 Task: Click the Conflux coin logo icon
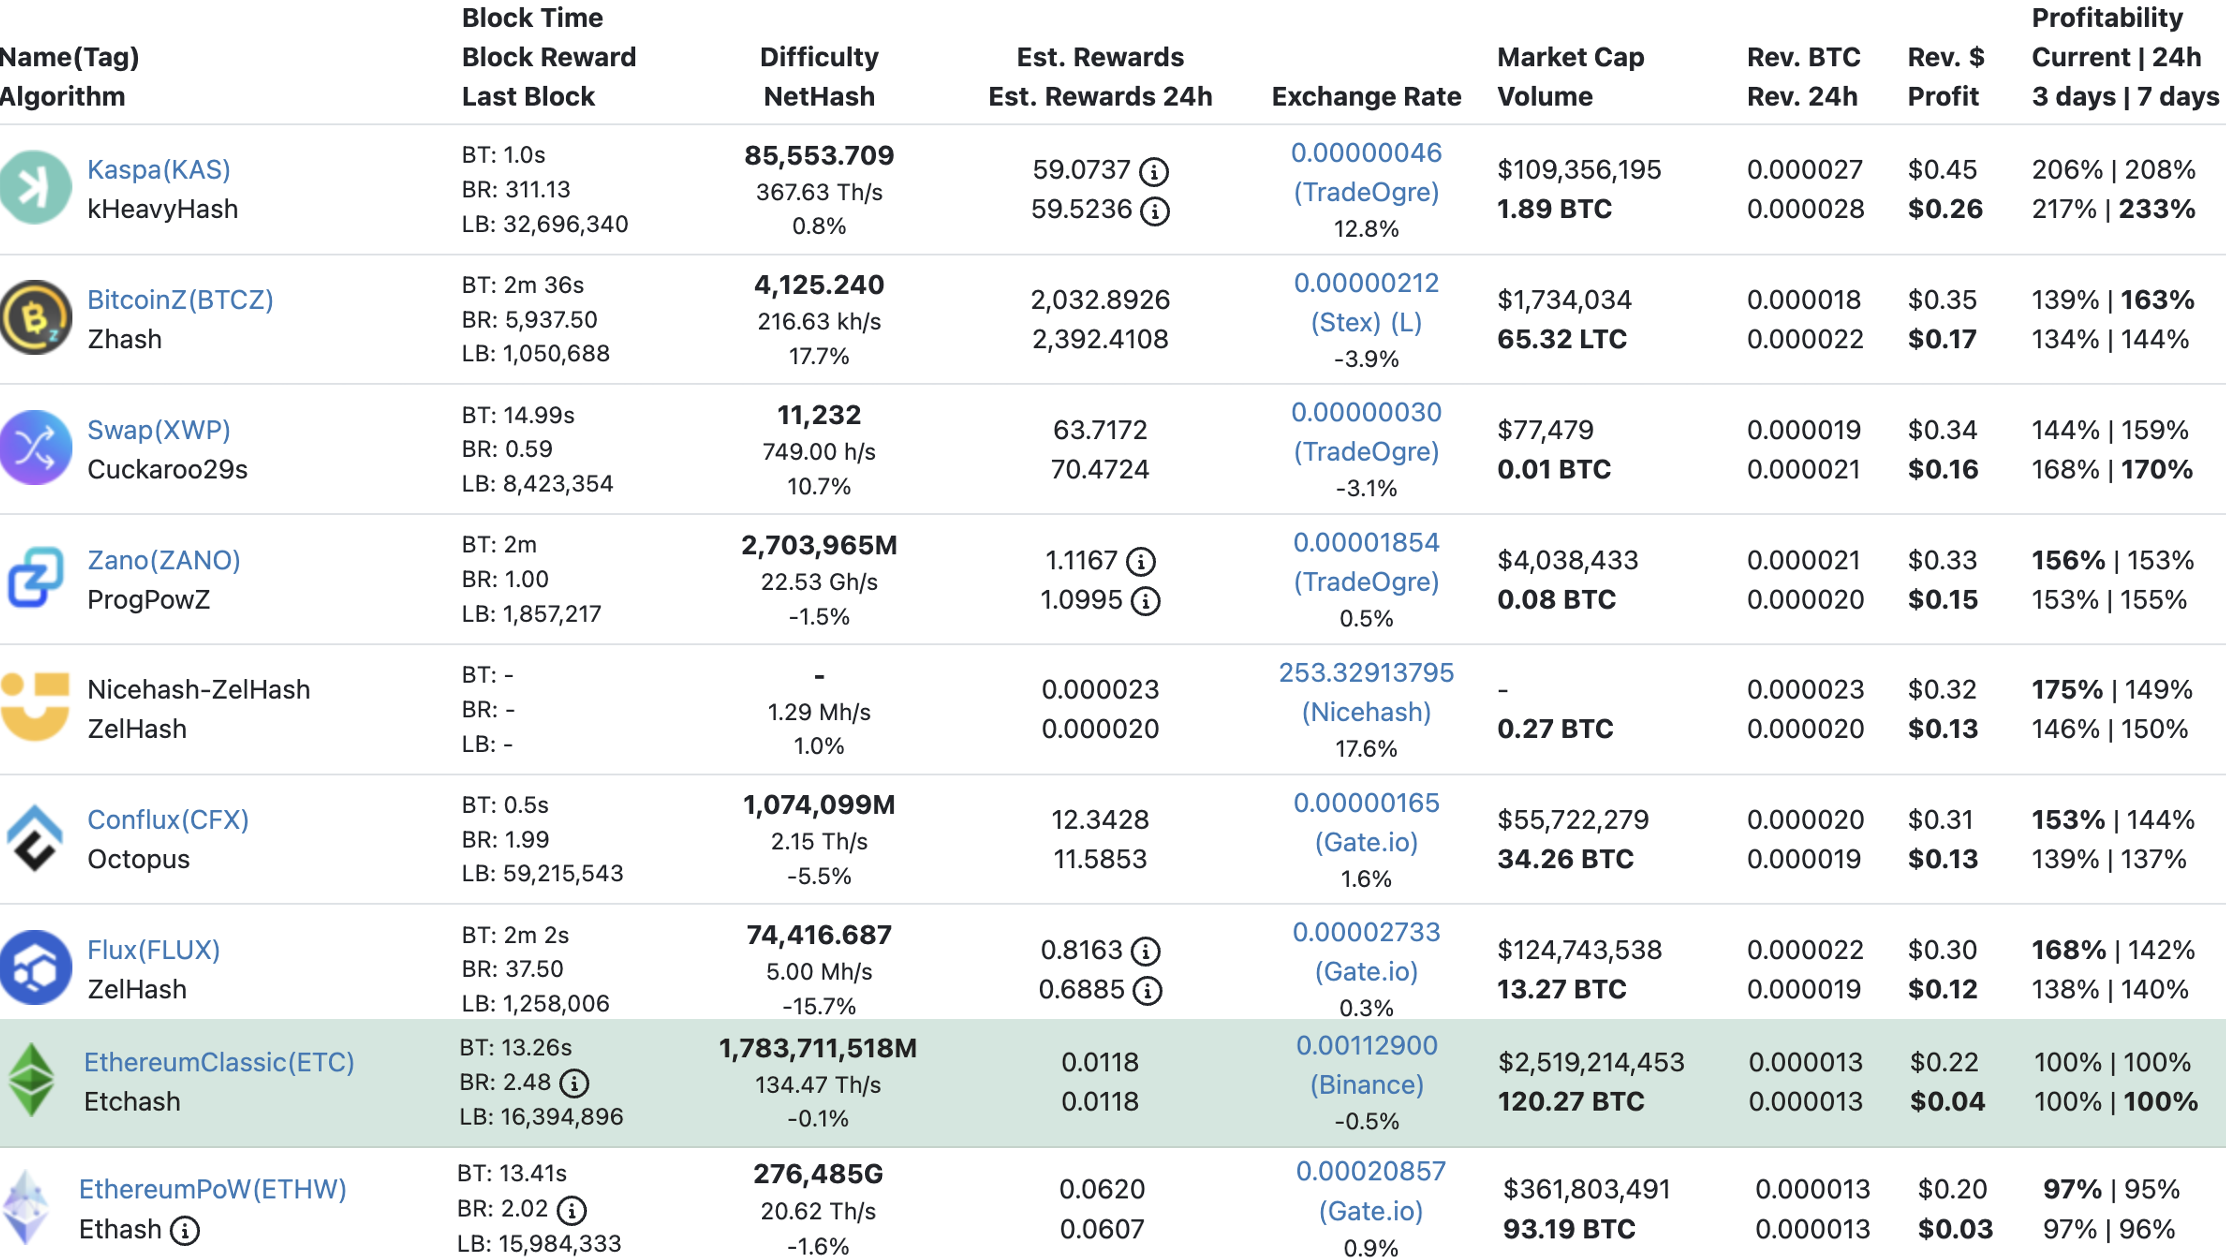tap(35, 838)
